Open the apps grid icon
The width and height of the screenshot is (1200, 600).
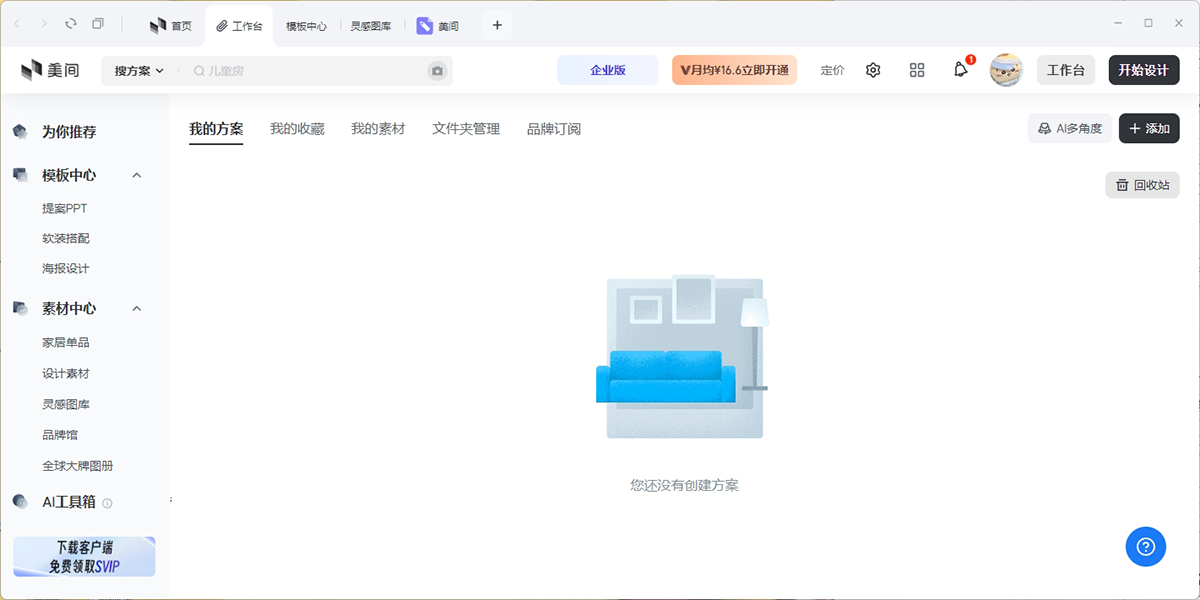click(917, 70)
